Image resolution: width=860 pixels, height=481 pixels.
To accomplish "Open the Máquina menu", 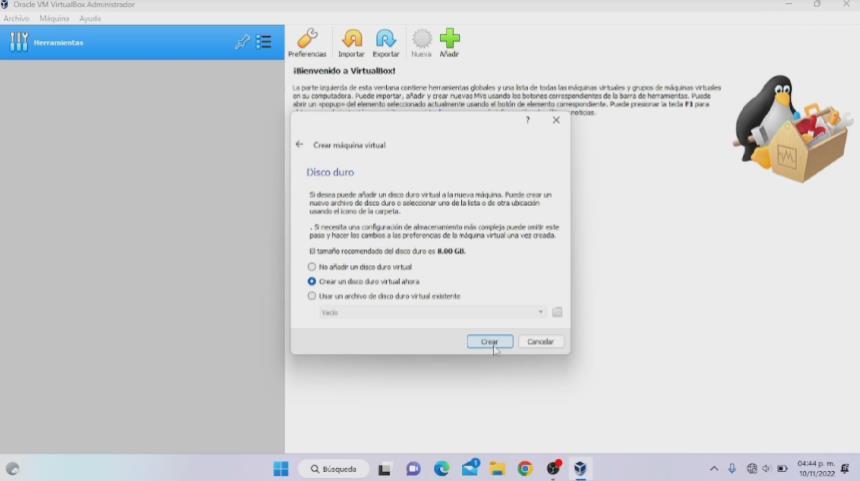I will click(x=54, y=19).
